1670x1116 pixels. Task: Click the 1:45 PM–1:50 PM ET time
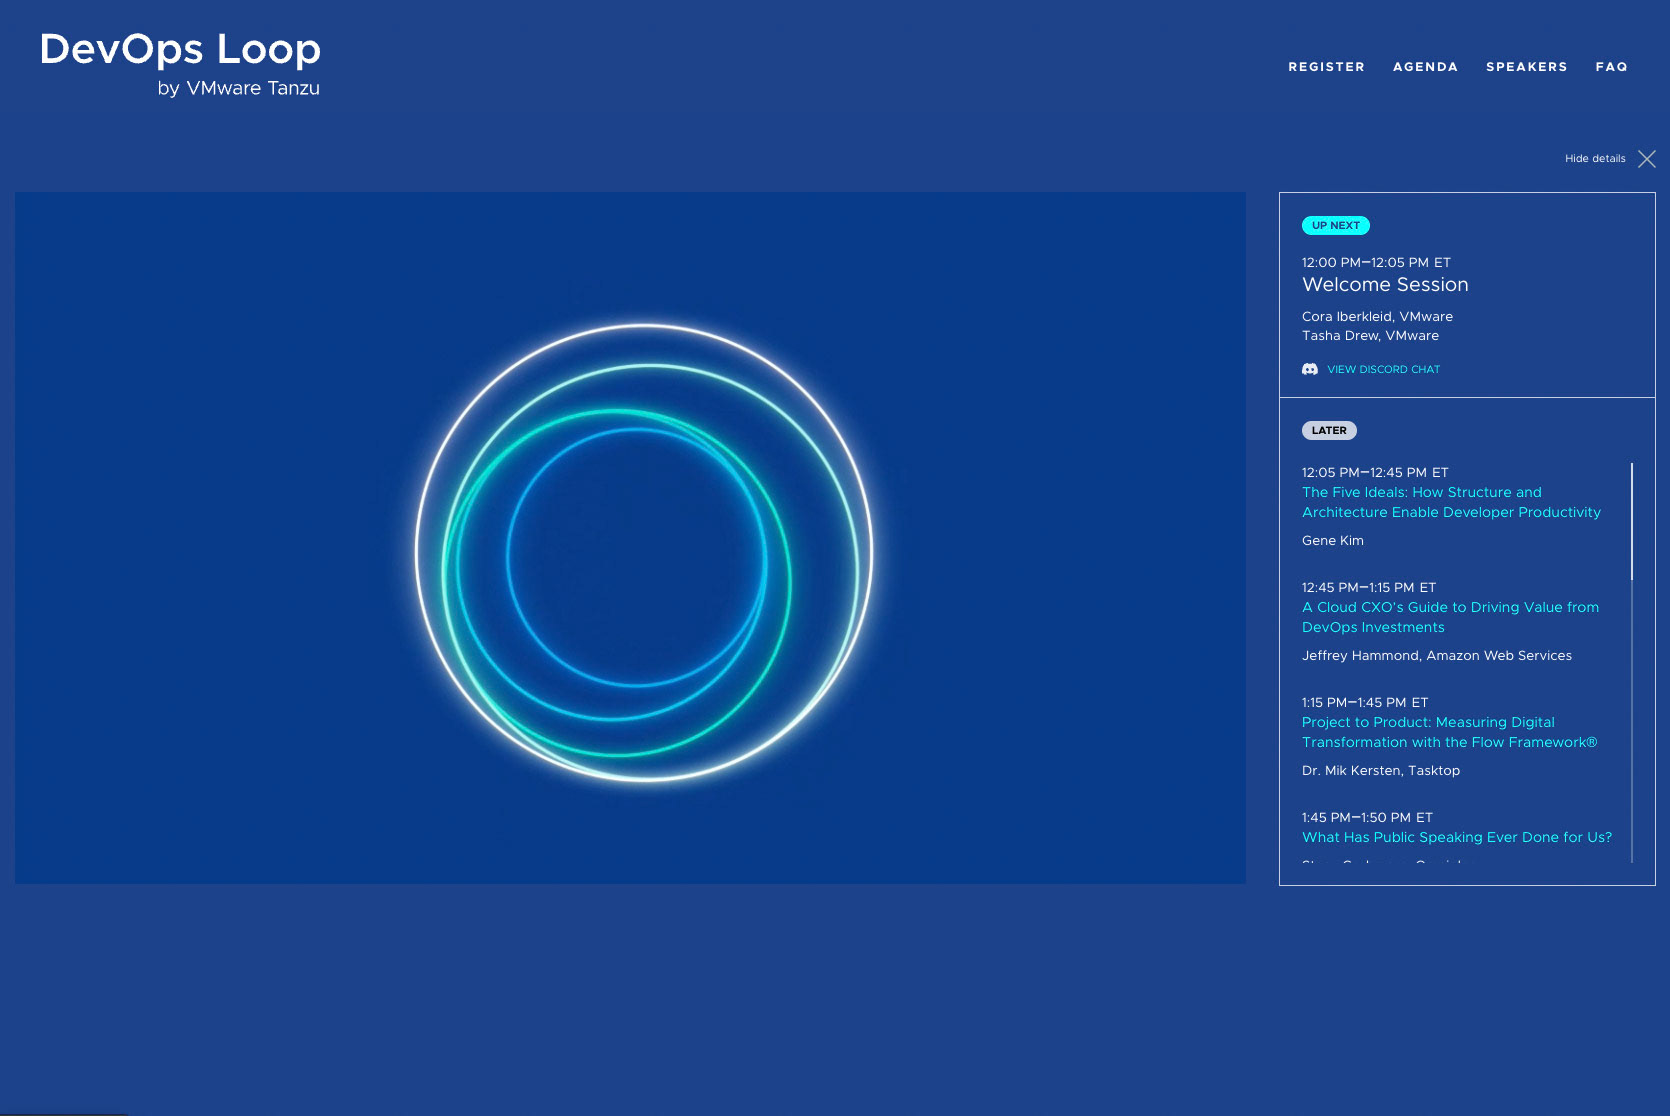point(1367,818)
